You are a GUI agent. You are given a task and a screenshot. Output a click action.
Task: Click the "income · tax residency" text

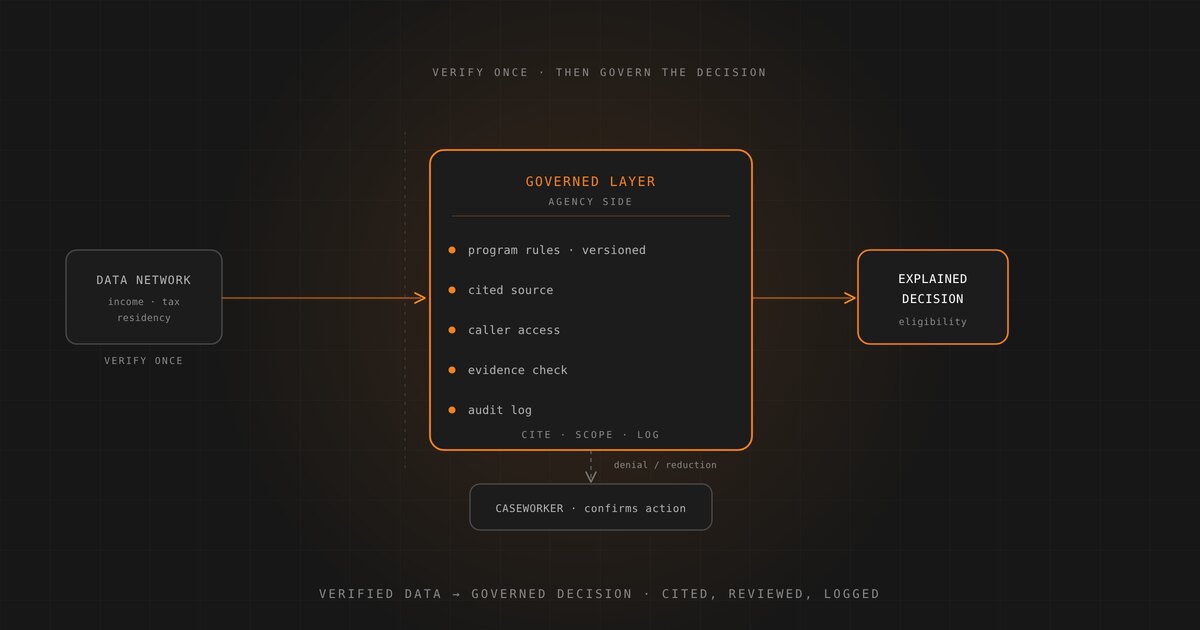pyautogui.click(x=144, y=310)
